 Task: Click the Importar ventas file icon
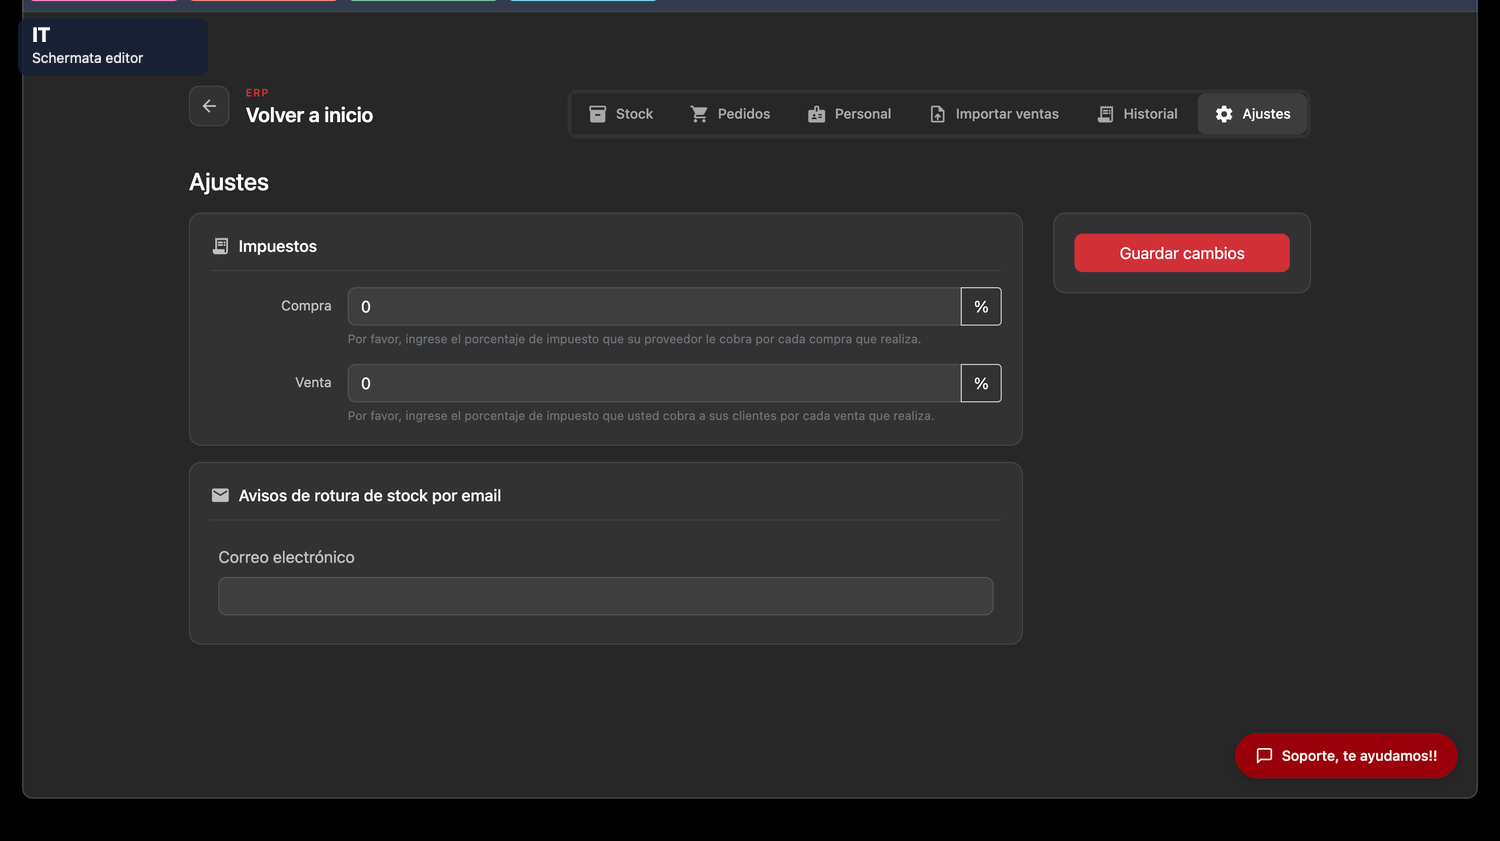pos(937,114)
